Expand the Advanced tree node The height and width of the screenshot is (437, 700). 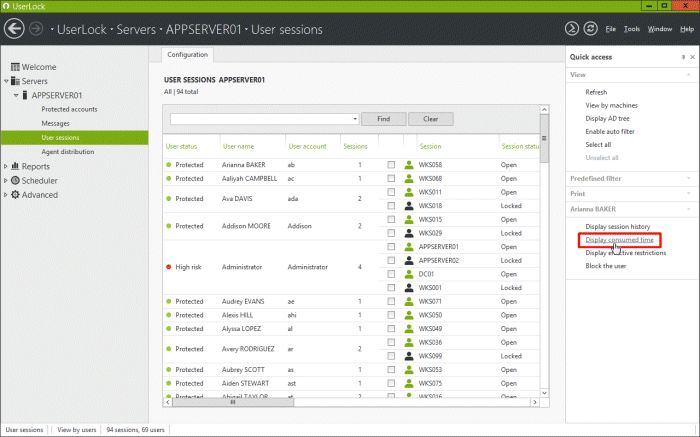click(6, 195)
